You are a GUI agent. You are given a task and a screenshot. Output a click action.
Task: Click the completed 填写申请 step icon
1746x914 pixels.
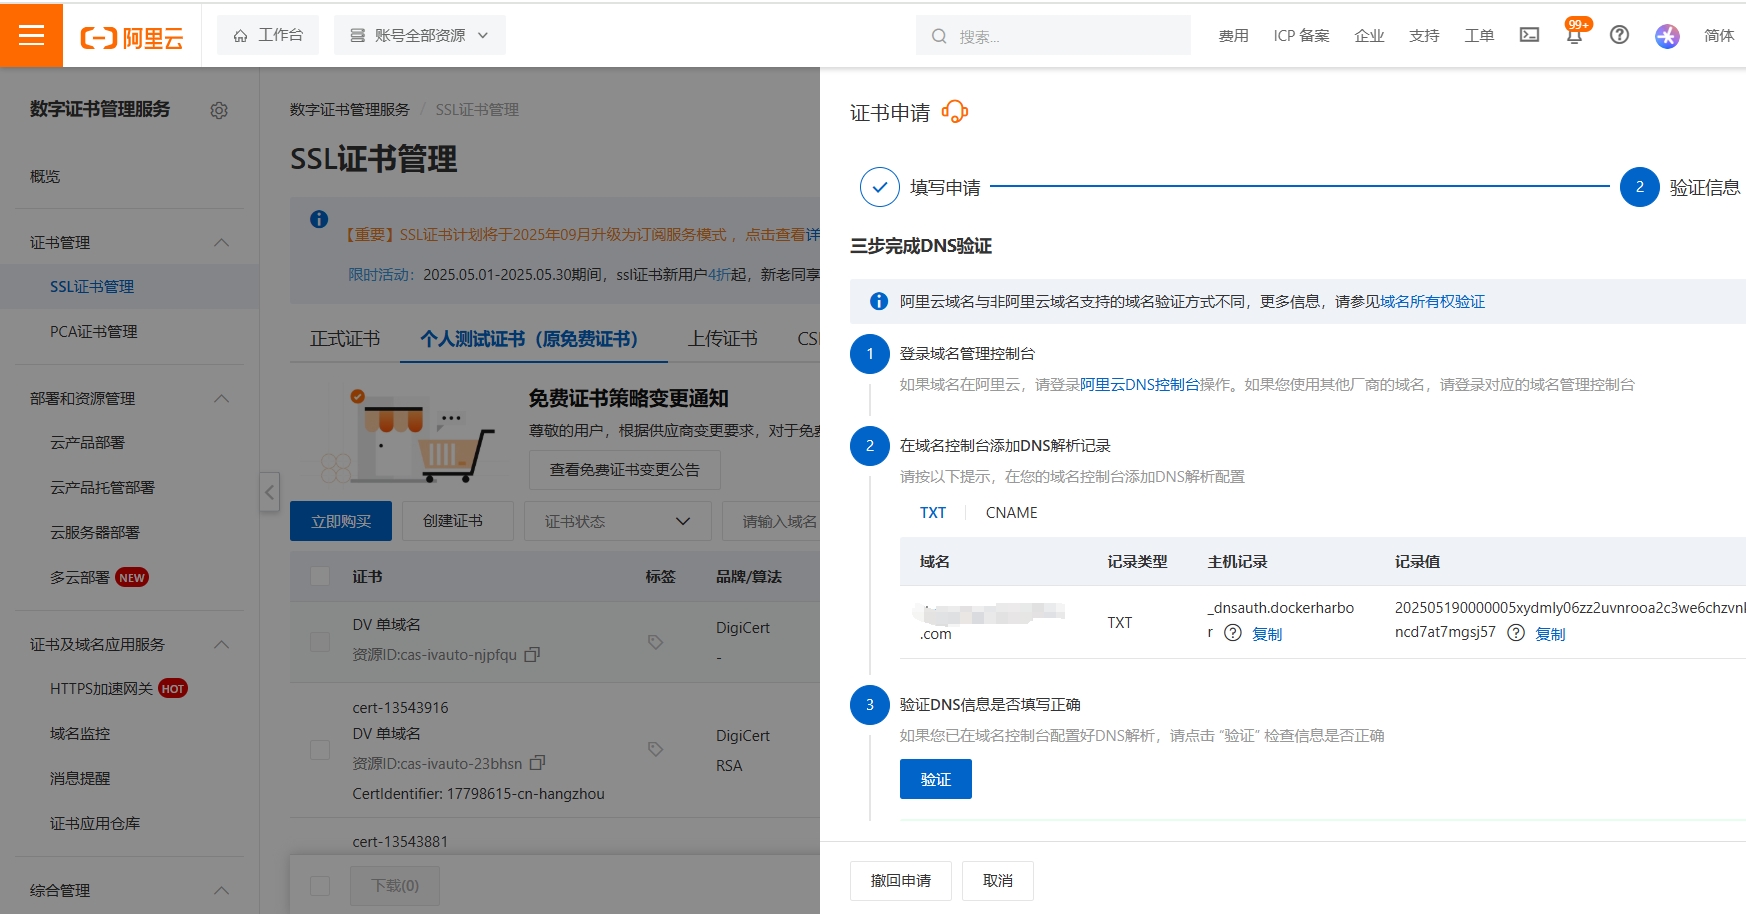[880, 187]
